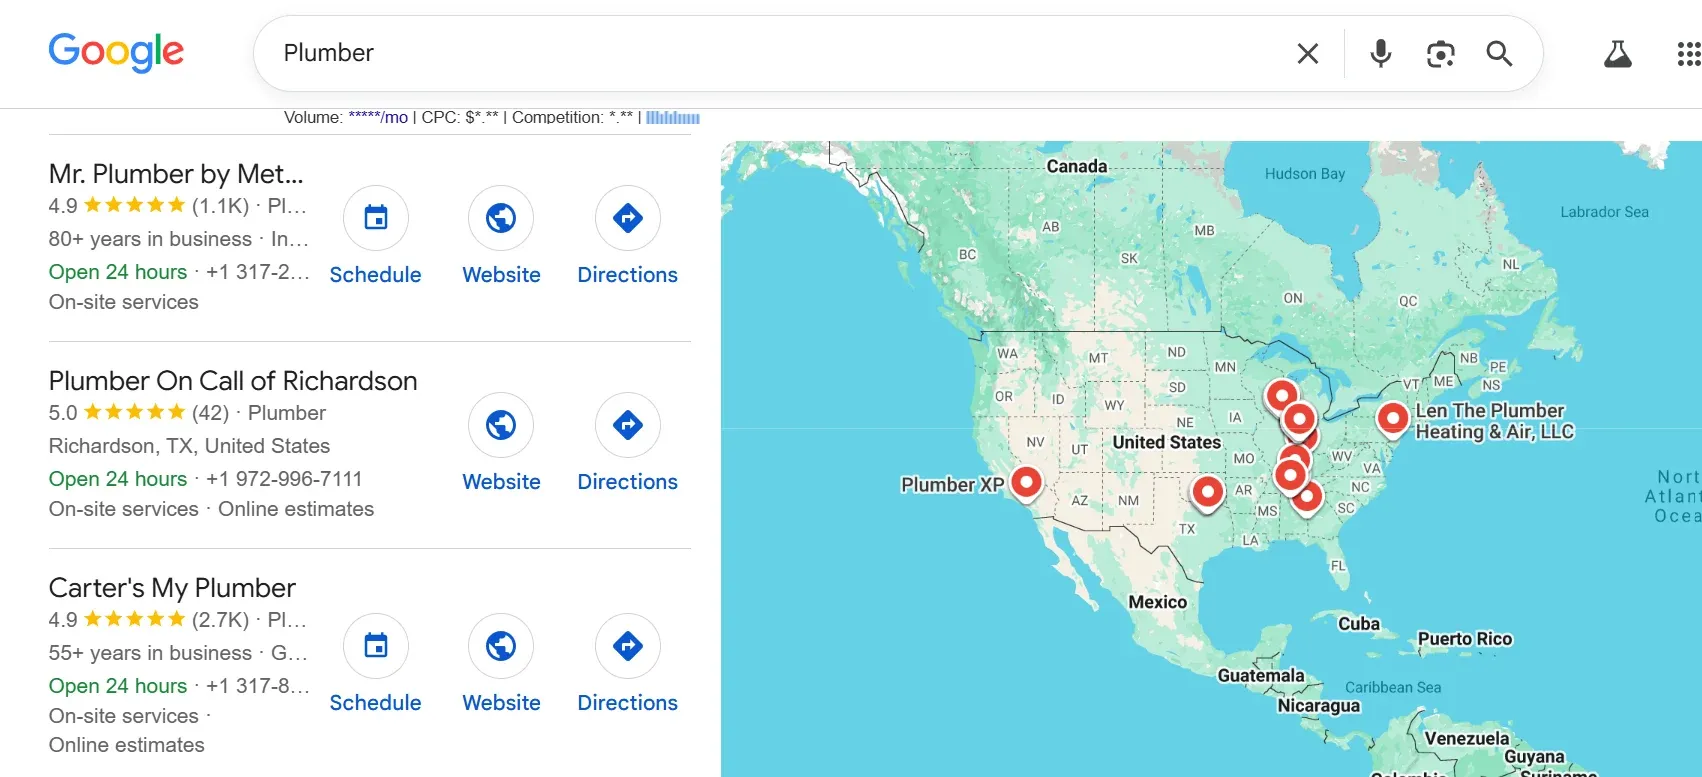Click the keyword volume /mo link
The image size is (1702, 777).
point(378,117)
